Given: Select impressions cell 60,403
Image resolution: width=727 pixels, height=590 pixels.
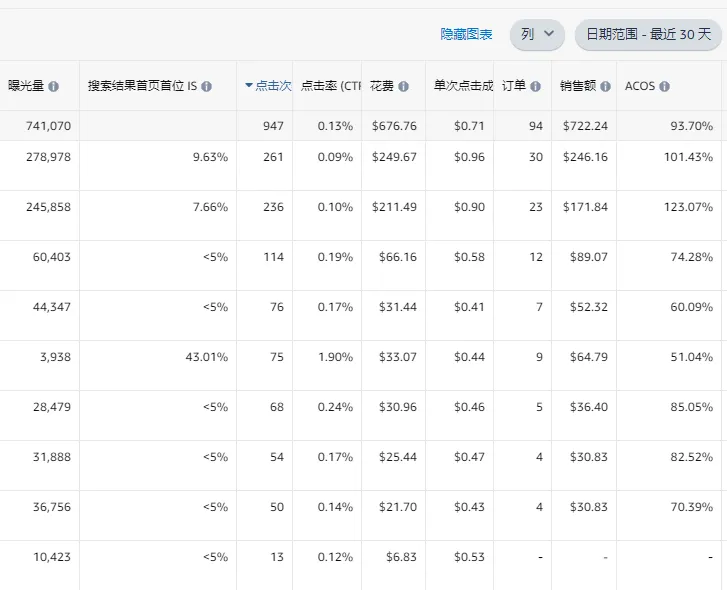Looking at the screenshot, I should [x=52, y=257].
